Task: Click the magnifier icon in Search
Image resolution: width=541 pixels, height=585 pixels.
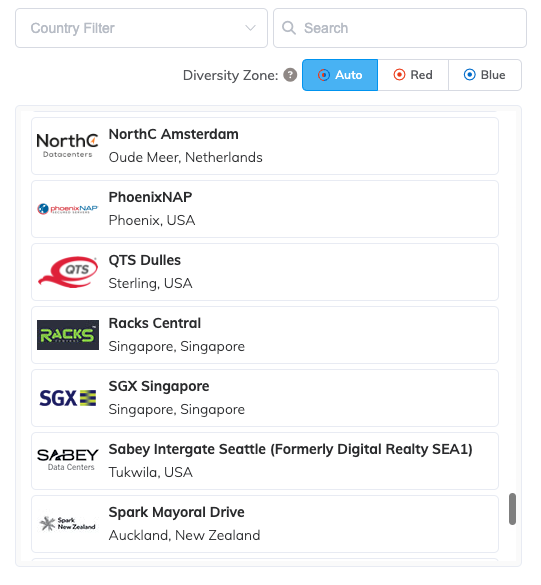Action: (289, 28)
